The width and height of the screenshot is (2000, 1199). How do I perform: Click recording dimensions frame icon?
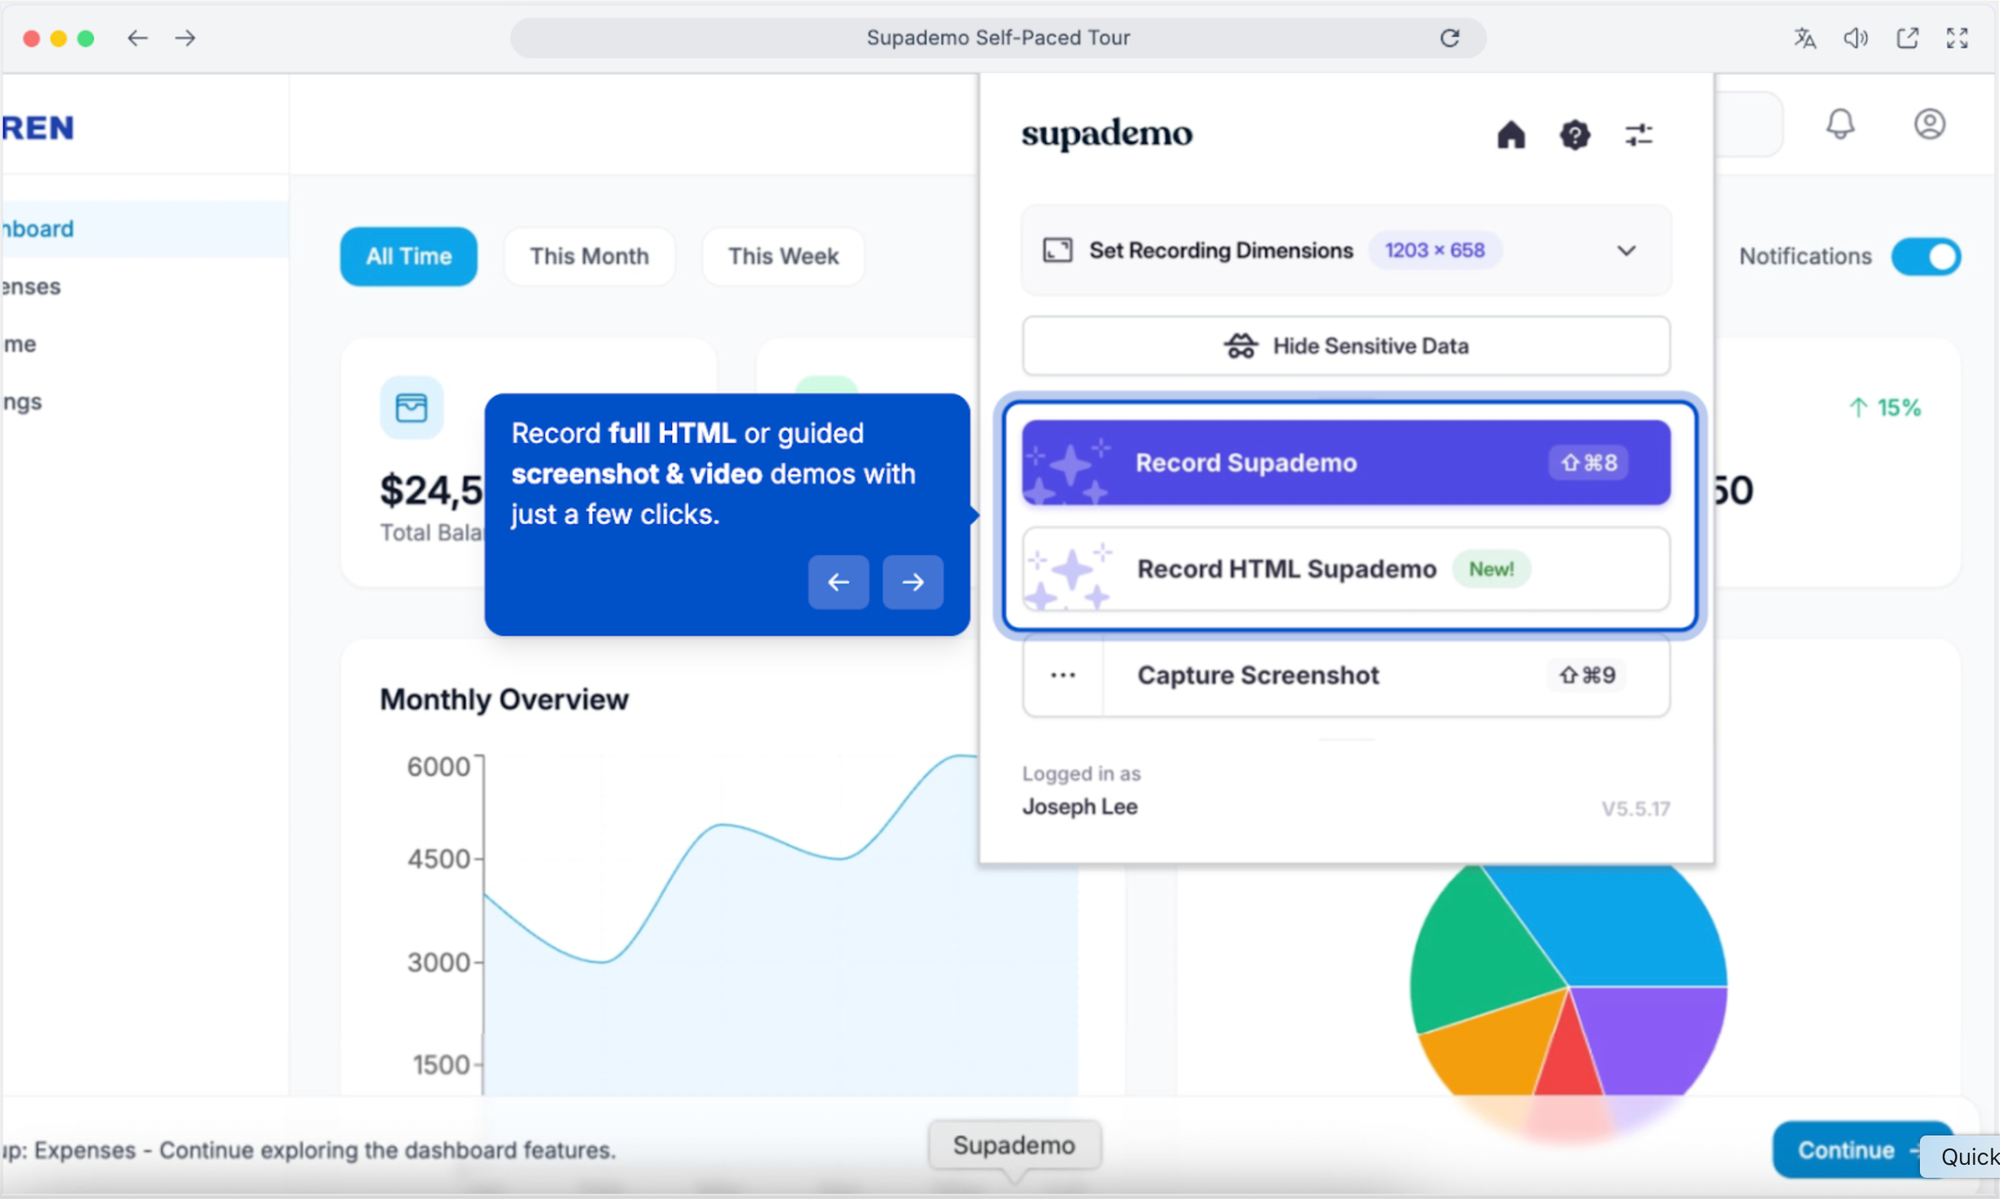click(x=1057, y=250)
